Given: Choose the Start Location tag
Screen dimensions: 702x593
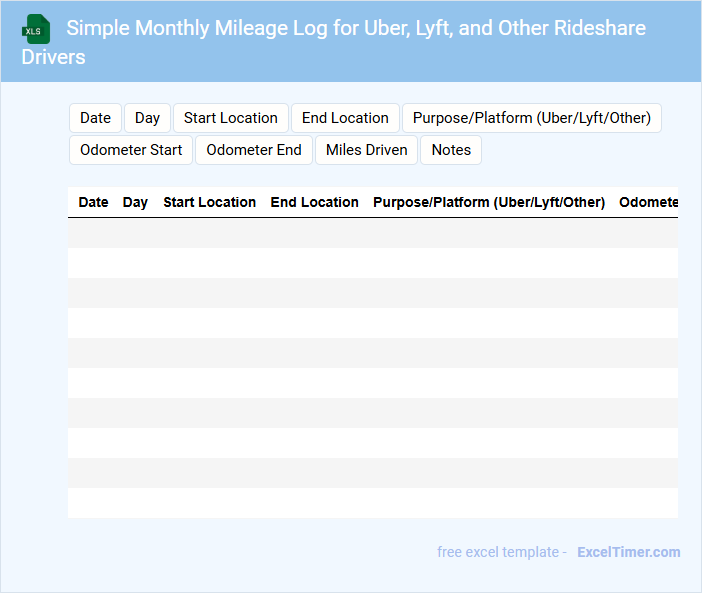Looking at the screenshot, I should pyautogui.click(x=231, y=118).
